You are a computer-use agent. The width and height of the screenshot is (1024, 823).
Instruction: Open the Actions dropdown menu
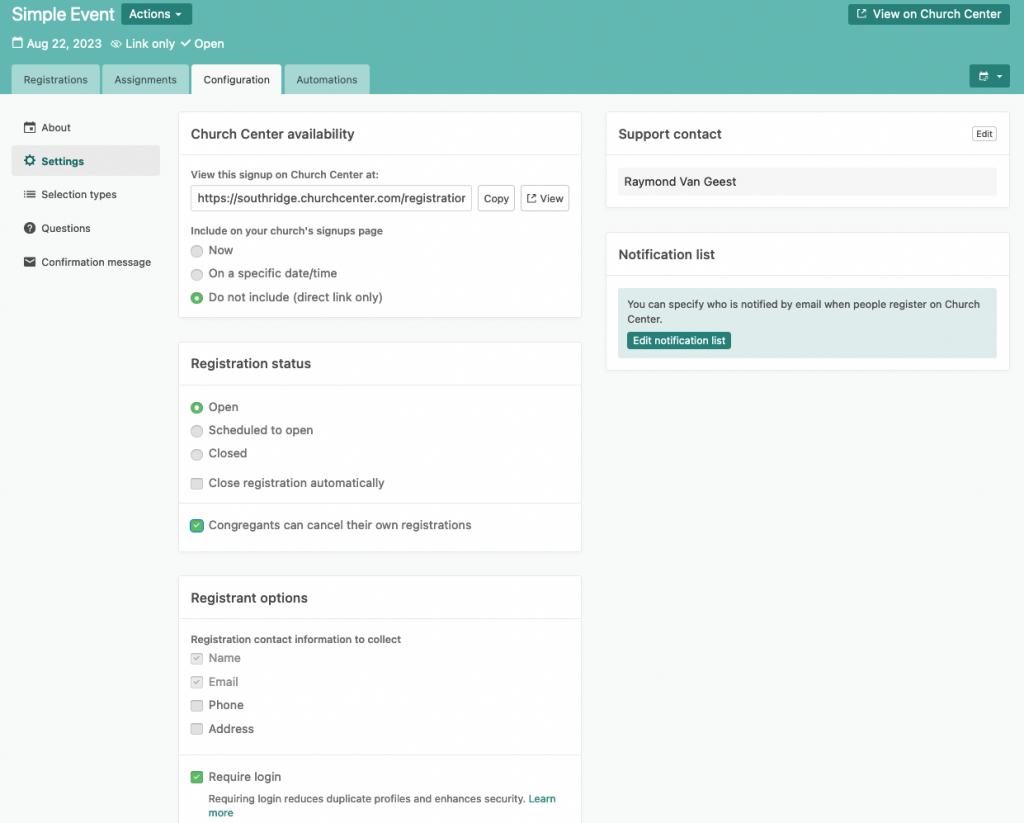(156, 14)
